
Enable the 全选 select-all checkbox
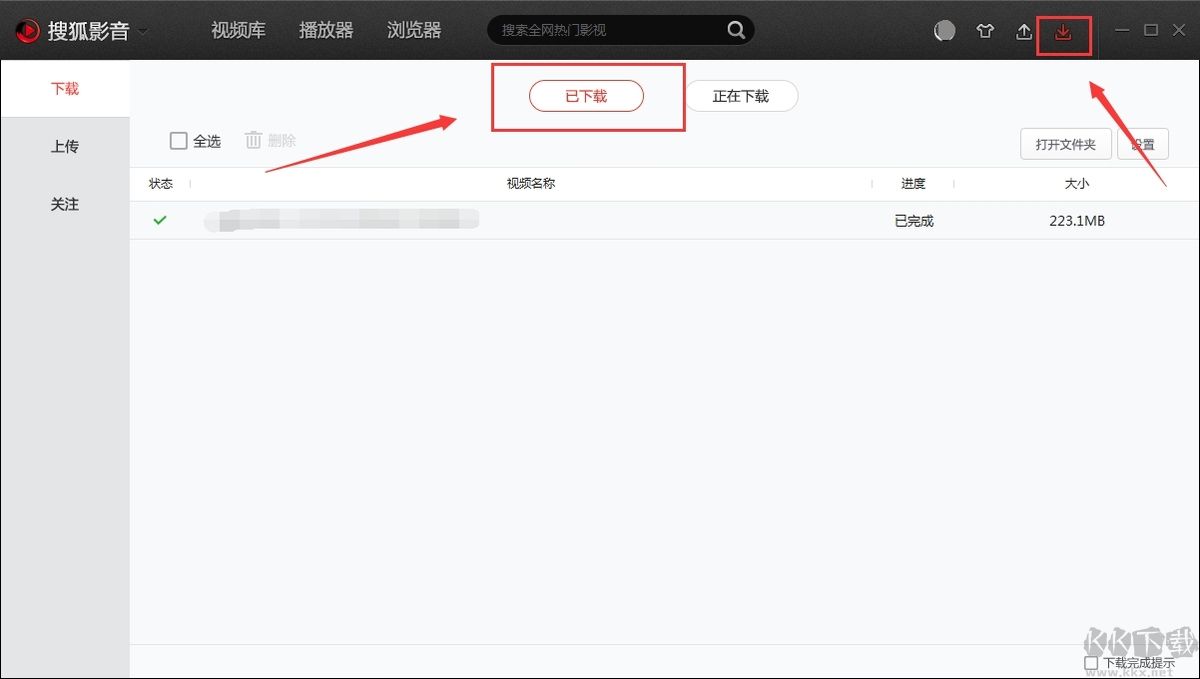coord(179,141)
